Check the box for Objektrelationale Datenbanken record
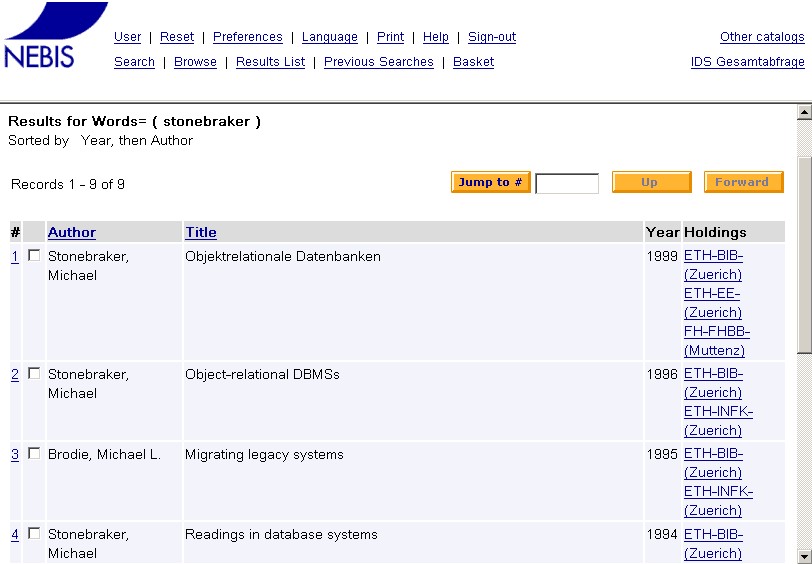812x564 pixels. [34, 256]
